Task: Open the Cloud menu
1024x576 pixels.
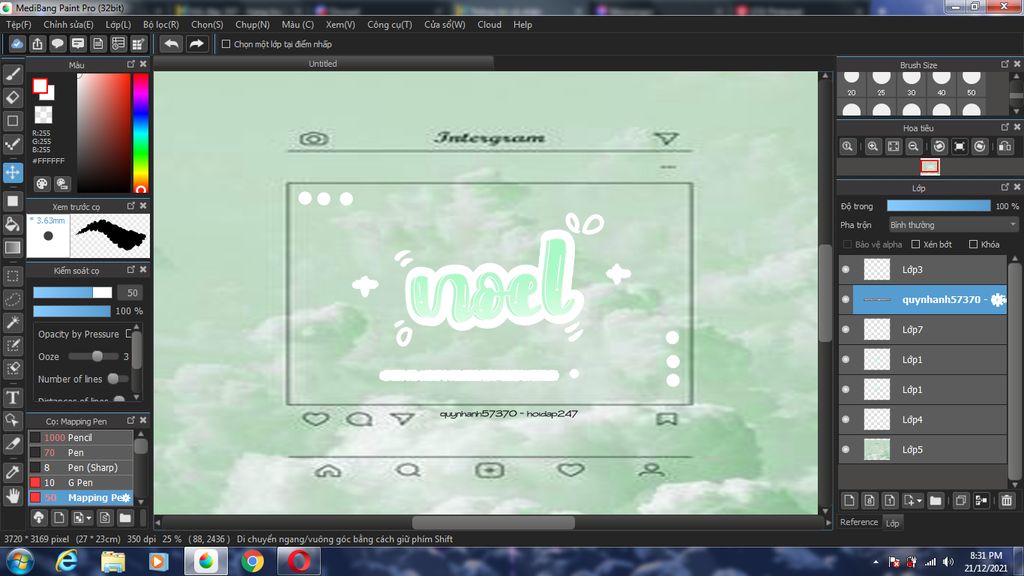Action: click(x=489, y=24)
